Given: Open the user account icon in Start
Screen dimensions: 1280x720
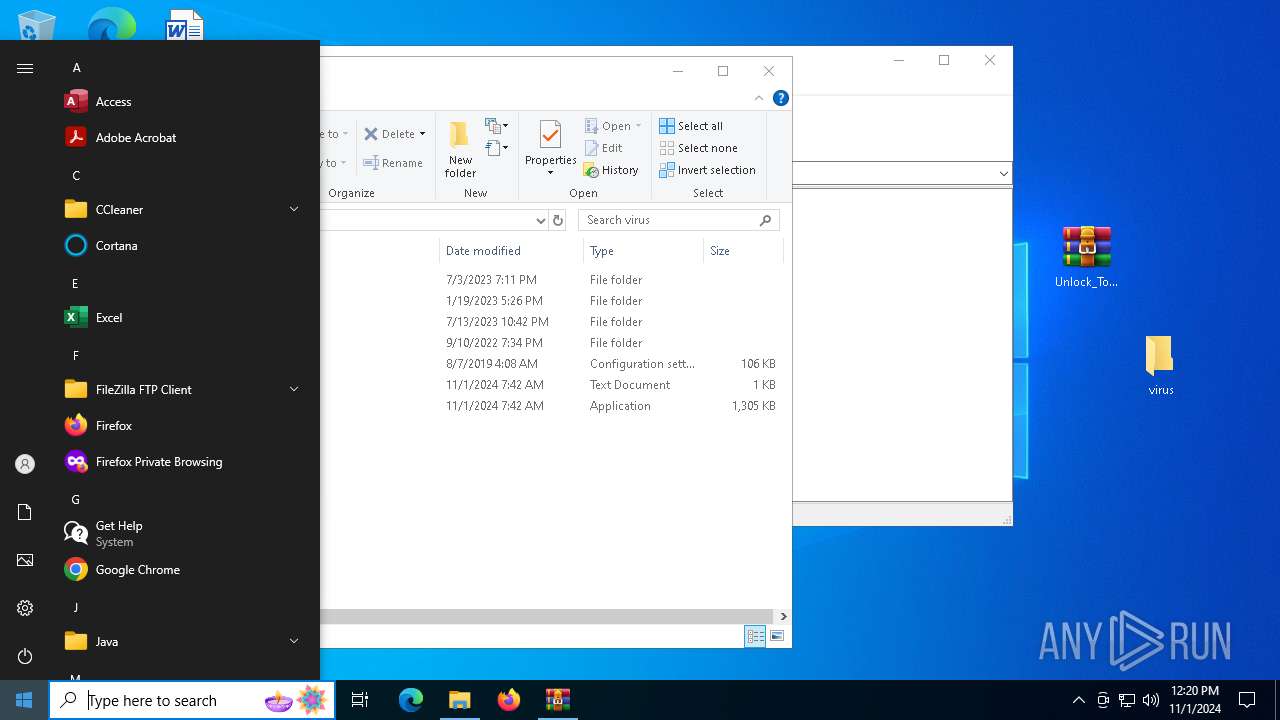Looking at the screenshot, I should 25,464.
